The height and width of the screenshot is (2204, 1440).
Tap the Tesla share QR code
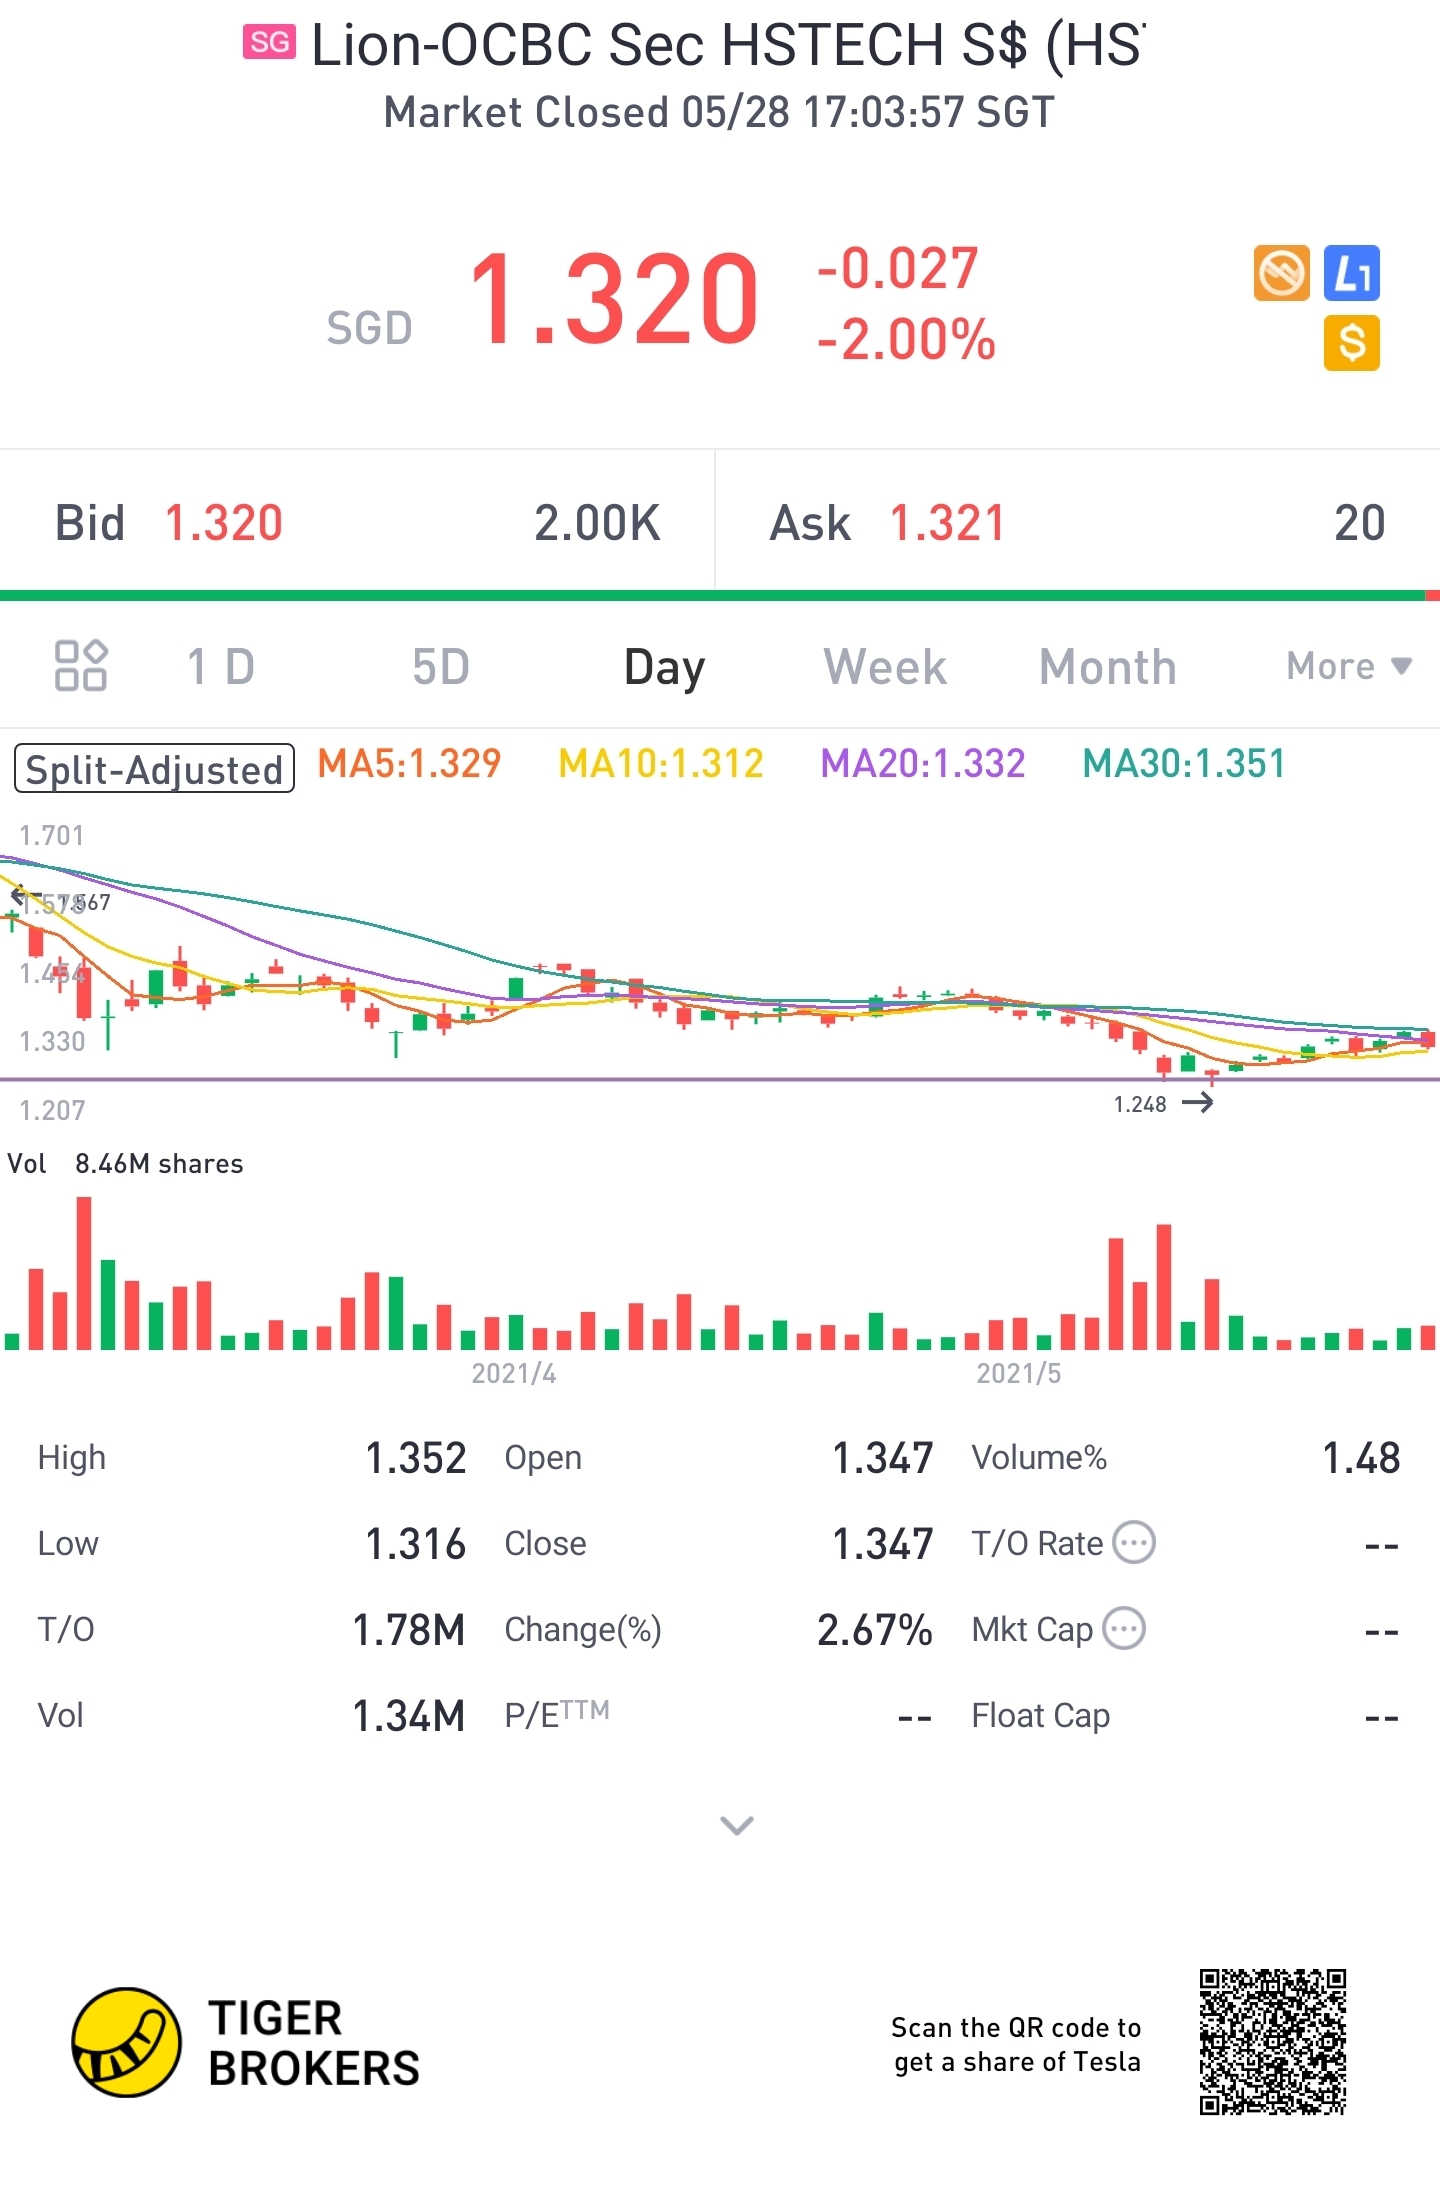[1272, 2042]
